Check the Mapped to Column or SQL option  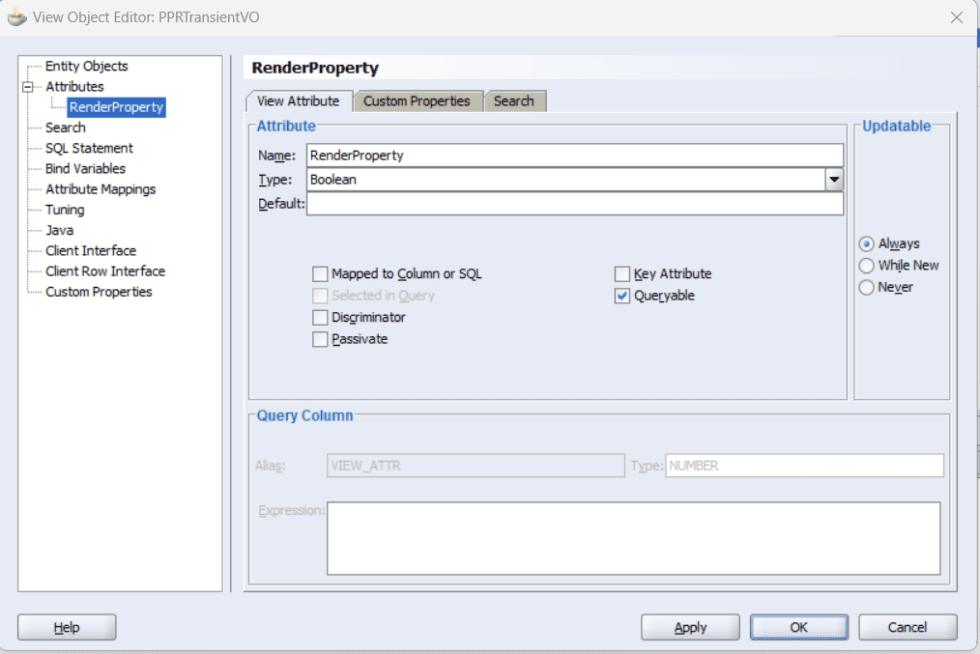(x=321, y=273)
